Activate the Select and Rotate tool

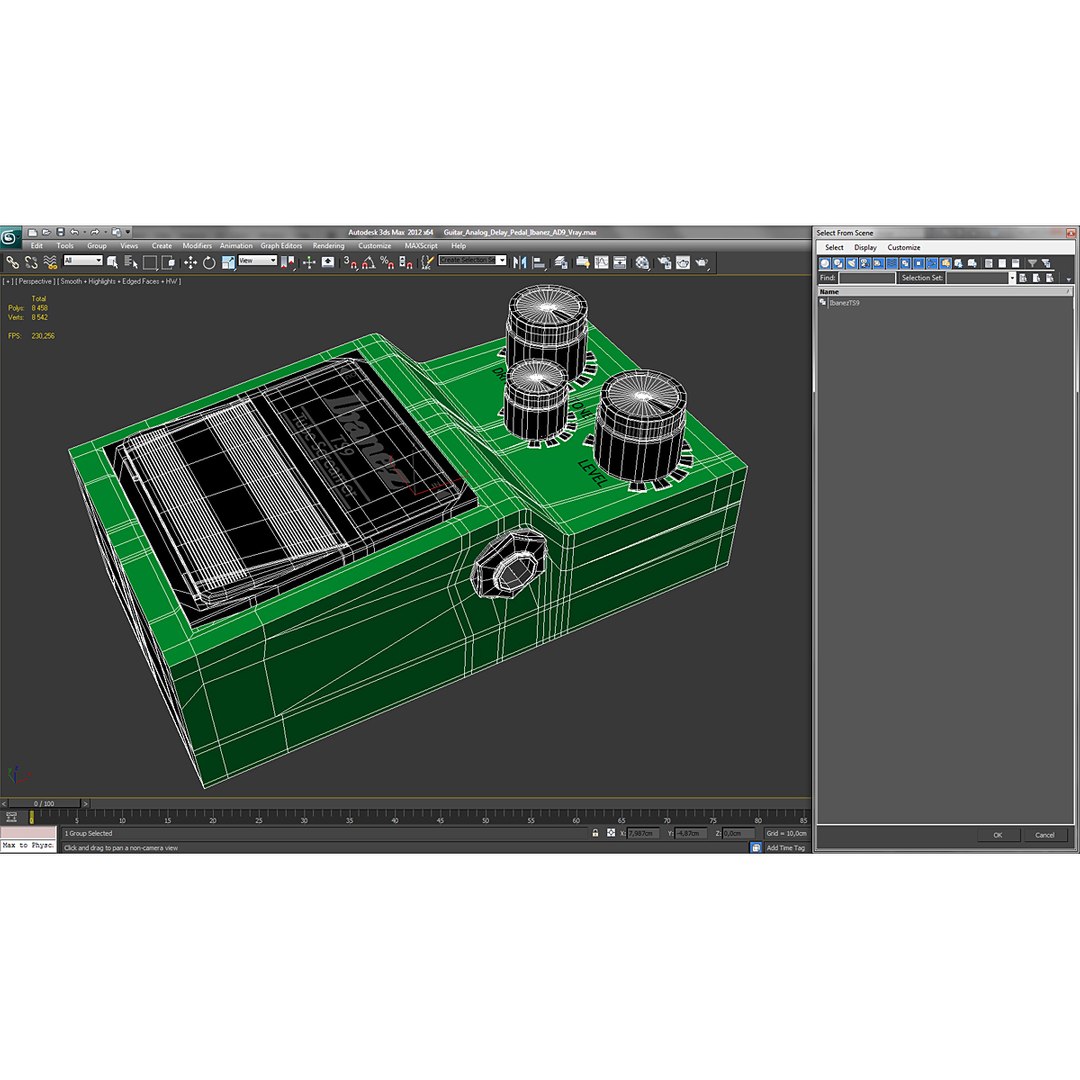coord(209,262)
